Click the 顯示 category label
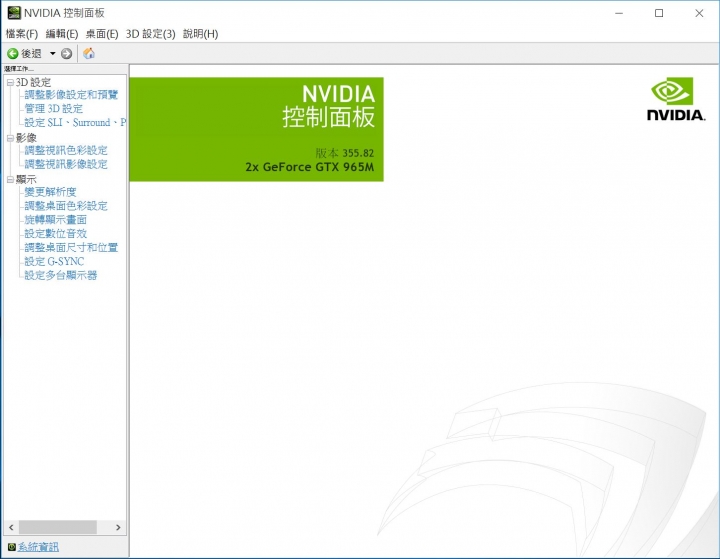Screen dimensions: 720x559 [x=26, y=180]
